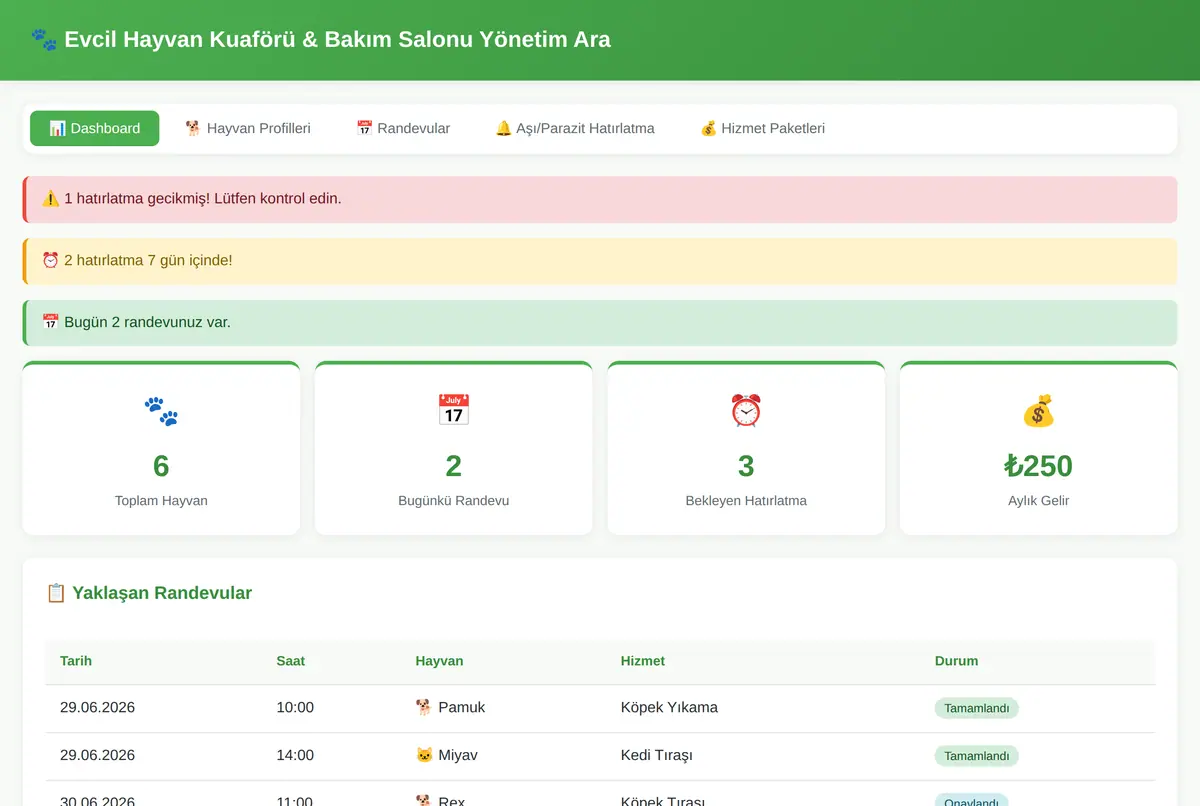Click the Köpek Yıkama service cell
The image size is (1200, 806).
[669, 707]
